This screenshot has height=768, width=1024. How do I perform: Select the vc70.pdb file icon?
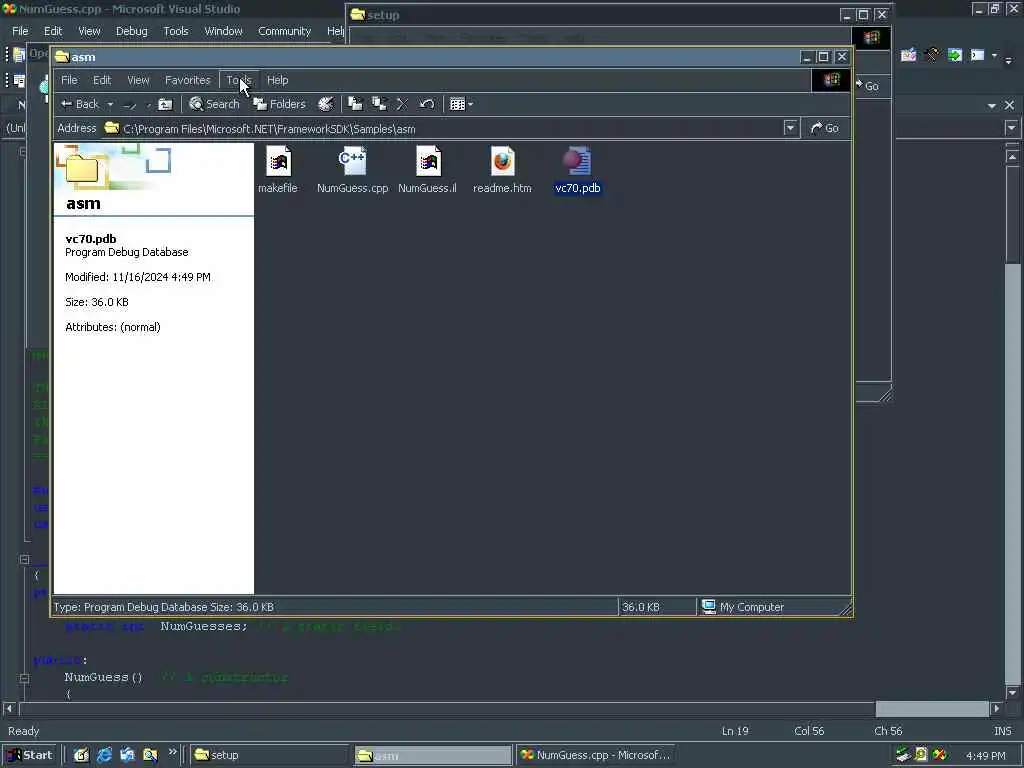[577, 162]
